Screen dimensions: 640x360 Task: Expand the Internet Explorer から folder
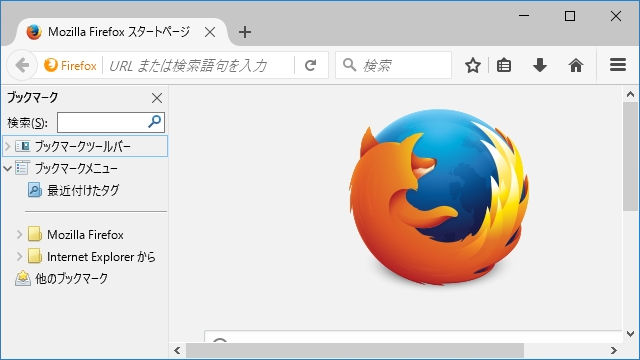19,256
